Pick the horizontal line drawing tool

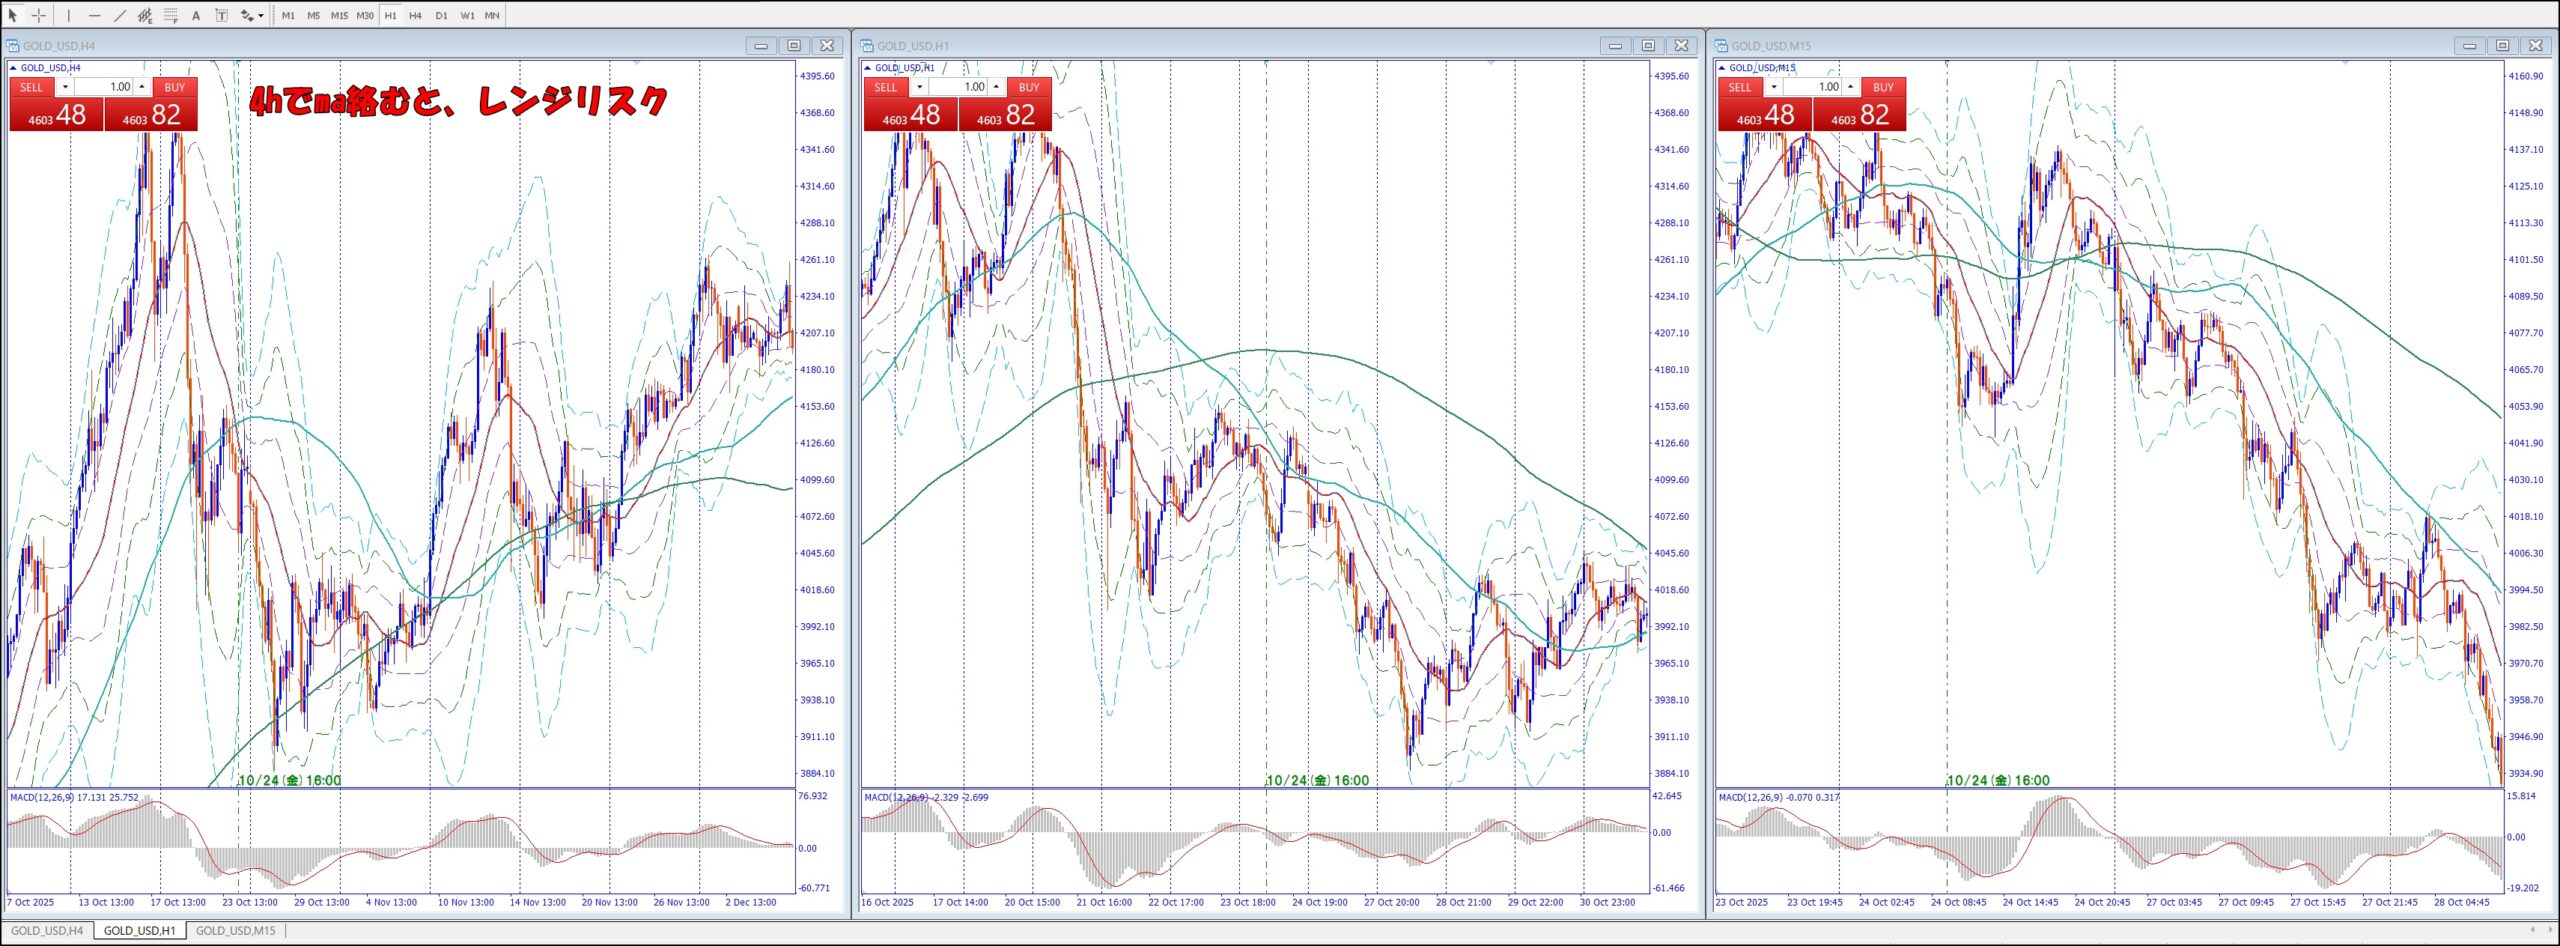coord(94,15)
